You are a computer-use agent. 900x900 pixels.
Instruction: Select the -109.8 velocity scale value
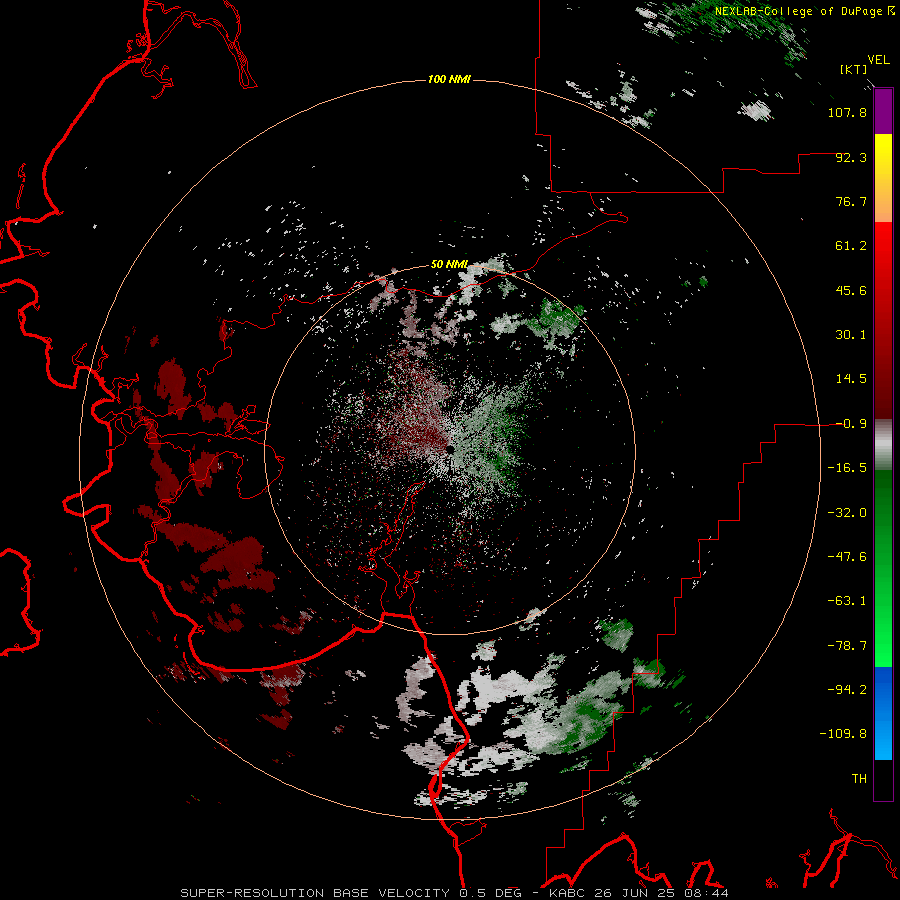pyautogui.click(x=843, y=734)
